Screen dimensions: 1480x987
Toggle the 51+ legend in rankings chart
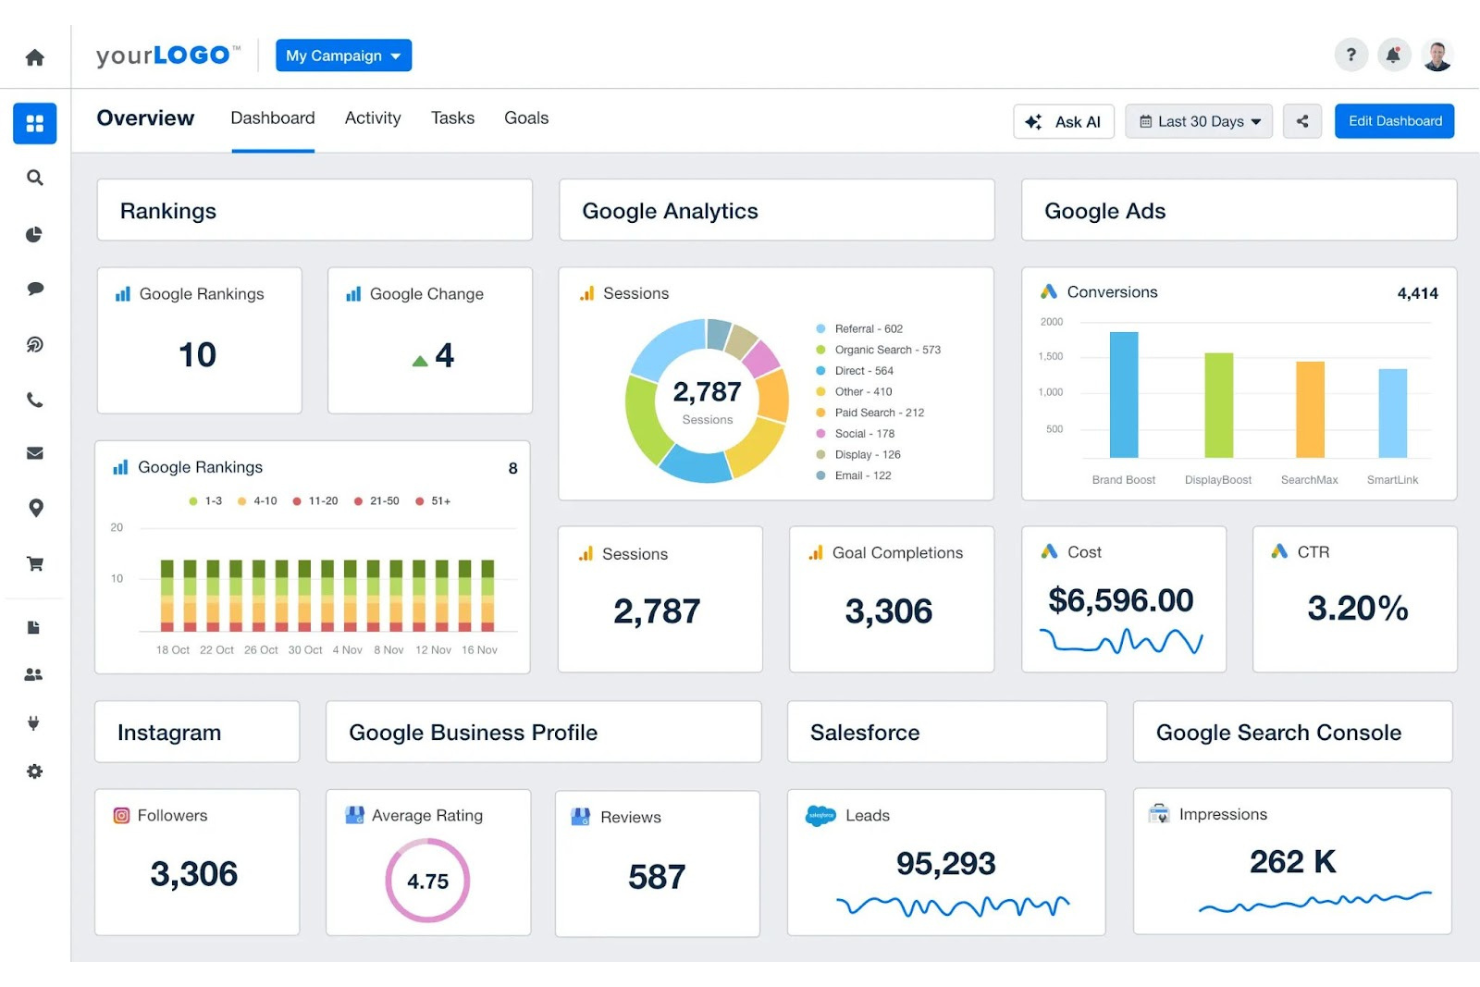point(433,501)
